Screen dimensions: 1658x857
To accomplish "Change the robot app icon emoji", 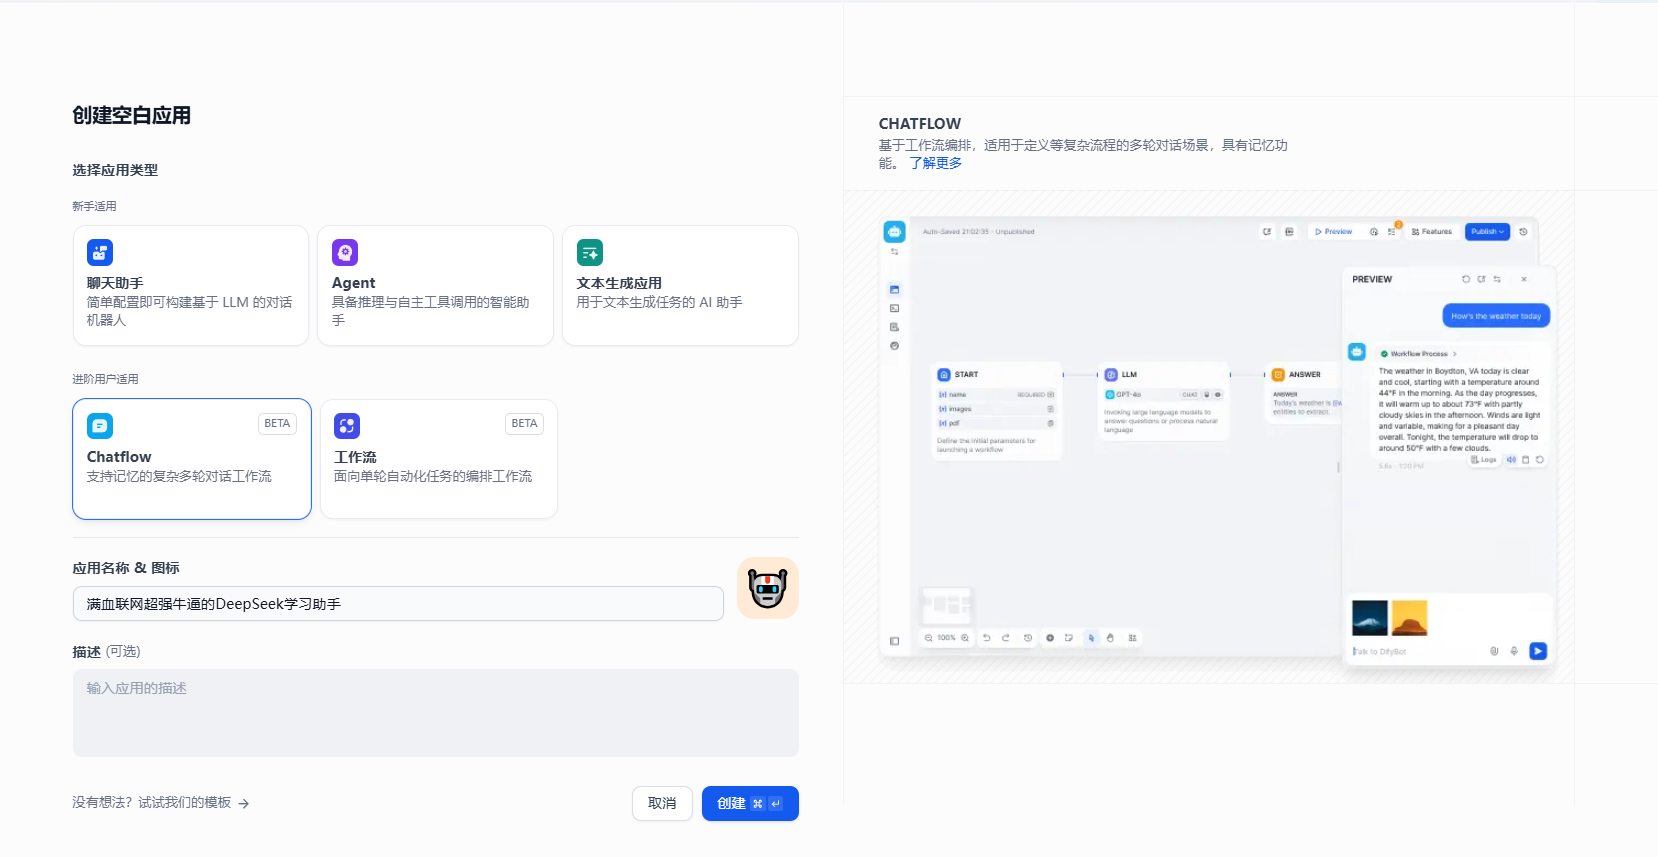I will (768, 588).
